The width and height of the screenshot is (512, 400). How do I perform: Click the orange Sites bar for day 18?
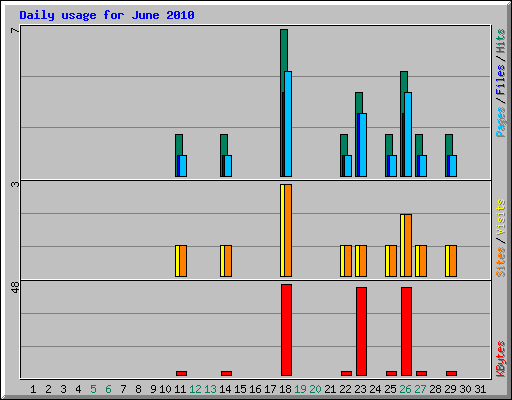[x=288, y=230]
